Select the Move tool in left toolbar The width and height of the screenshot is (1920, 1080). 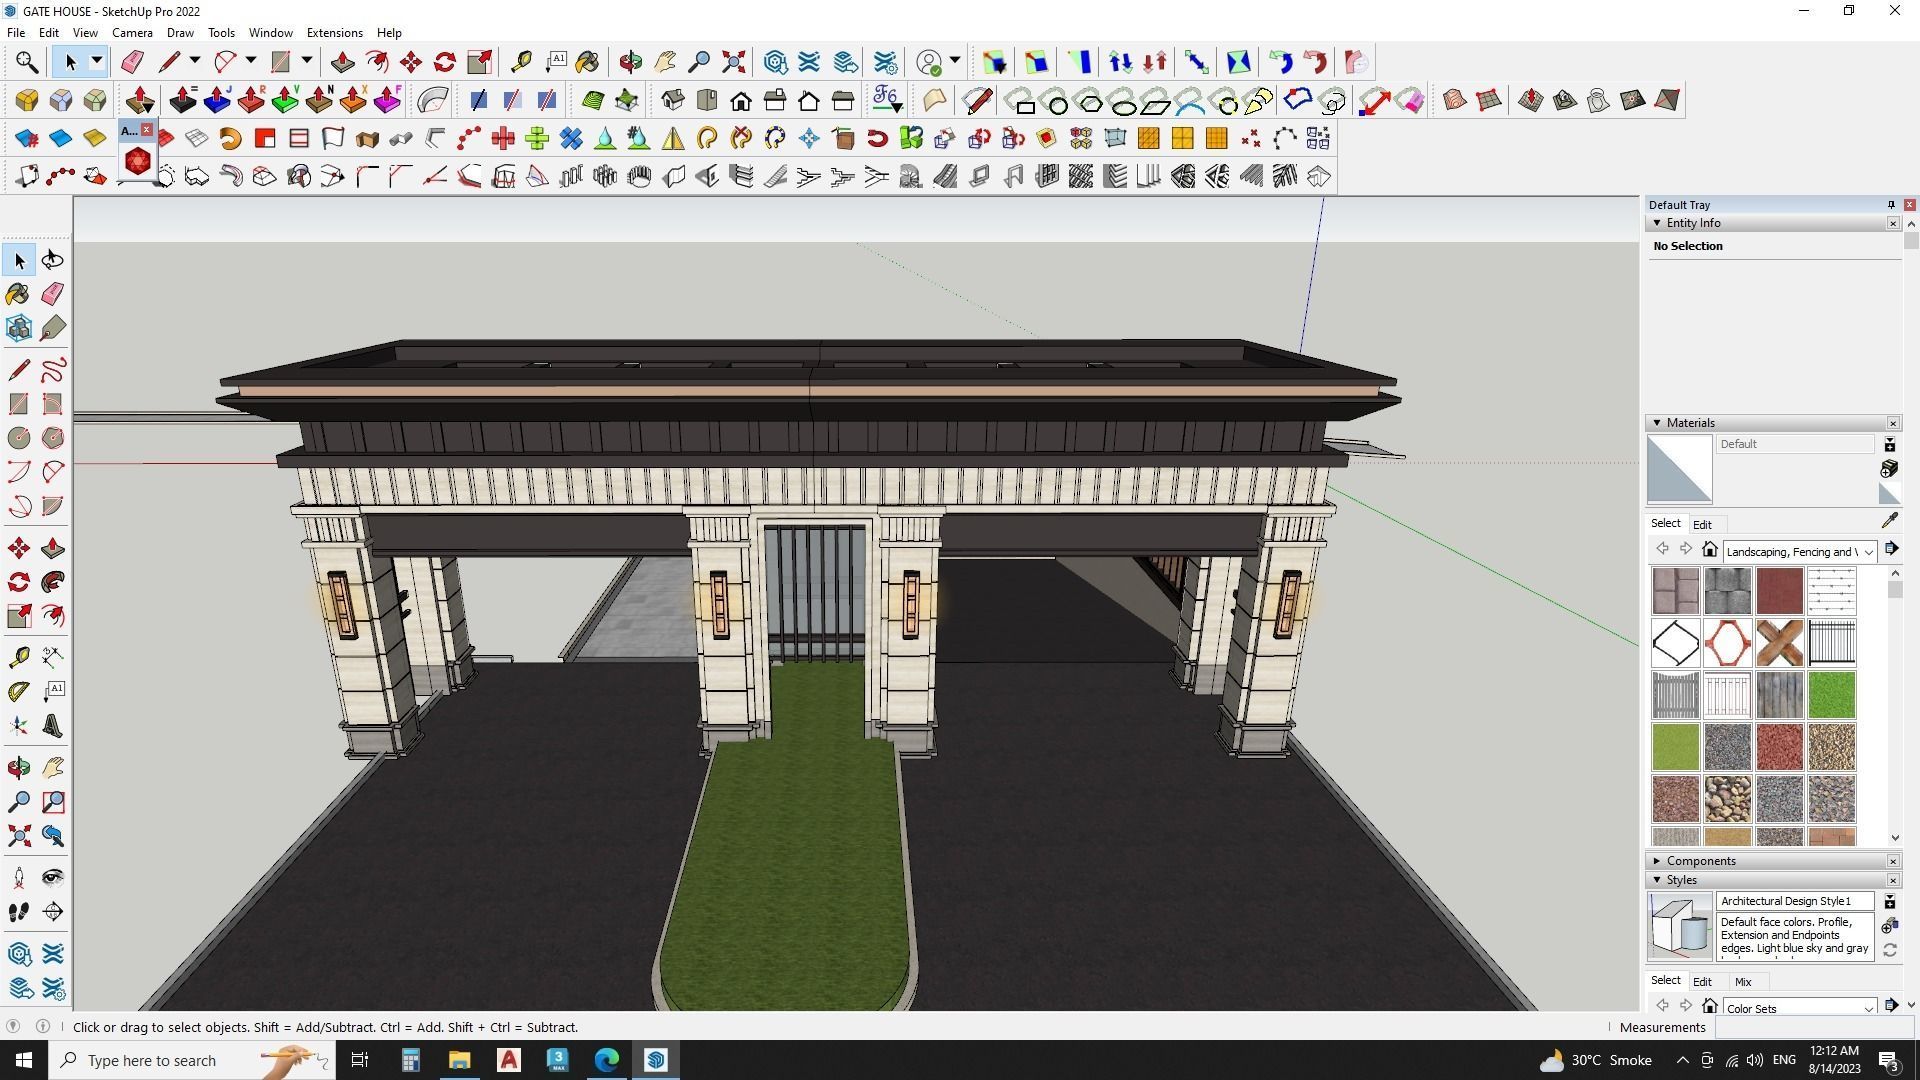tap(18, 548)
